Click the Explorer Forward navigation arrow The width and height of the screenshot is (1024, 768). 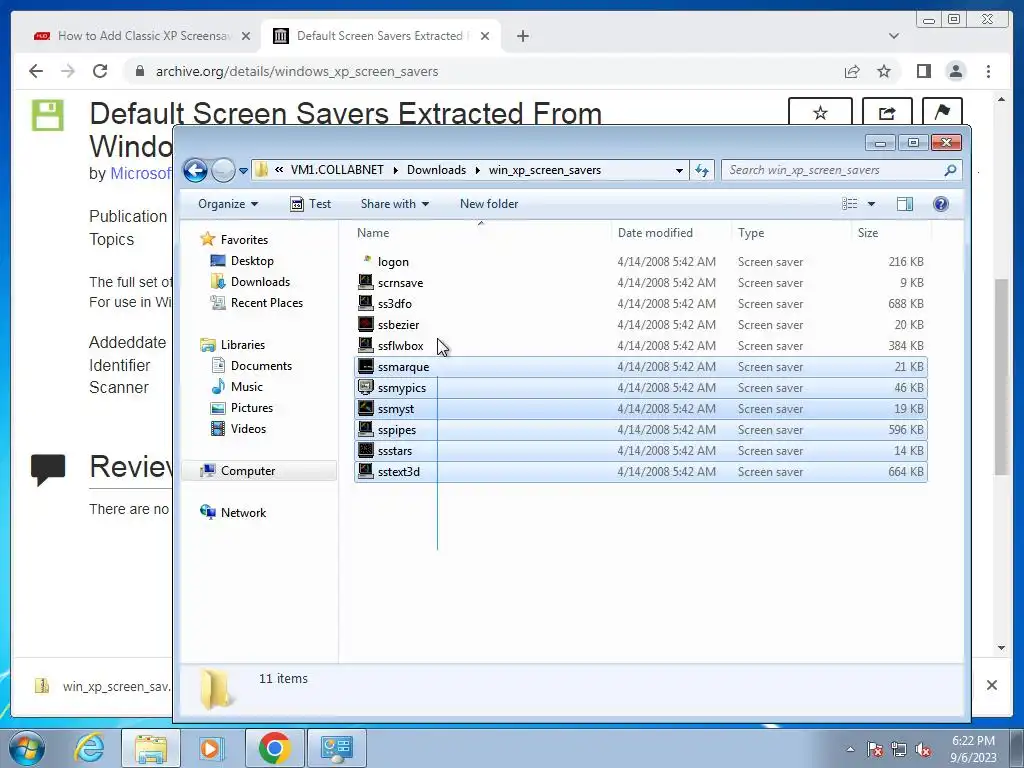pos(223,170)
